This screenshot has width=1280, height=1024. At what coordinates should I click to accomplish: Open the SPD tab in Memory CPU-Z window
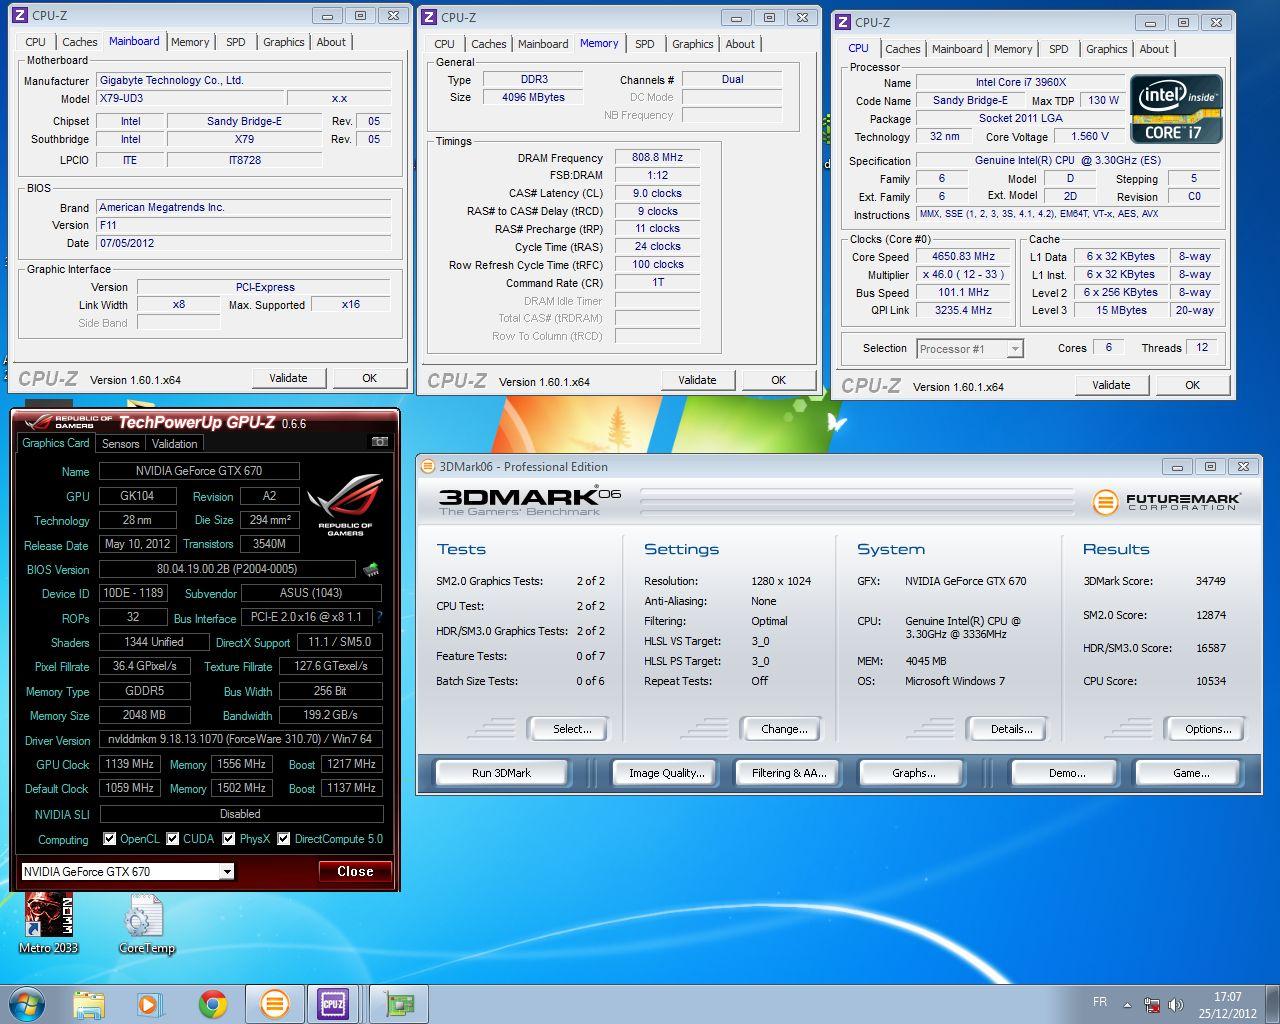645,44
